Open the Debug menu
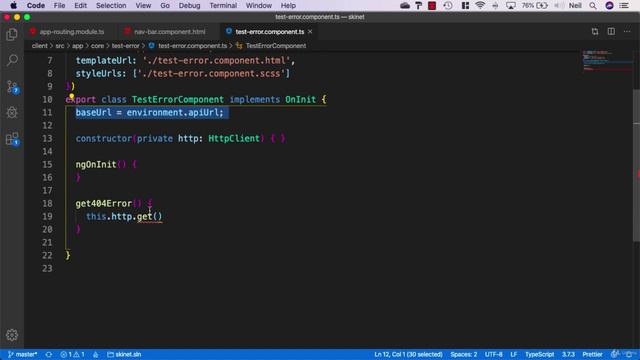Screen dimensions: 640x360 [189, 6]
